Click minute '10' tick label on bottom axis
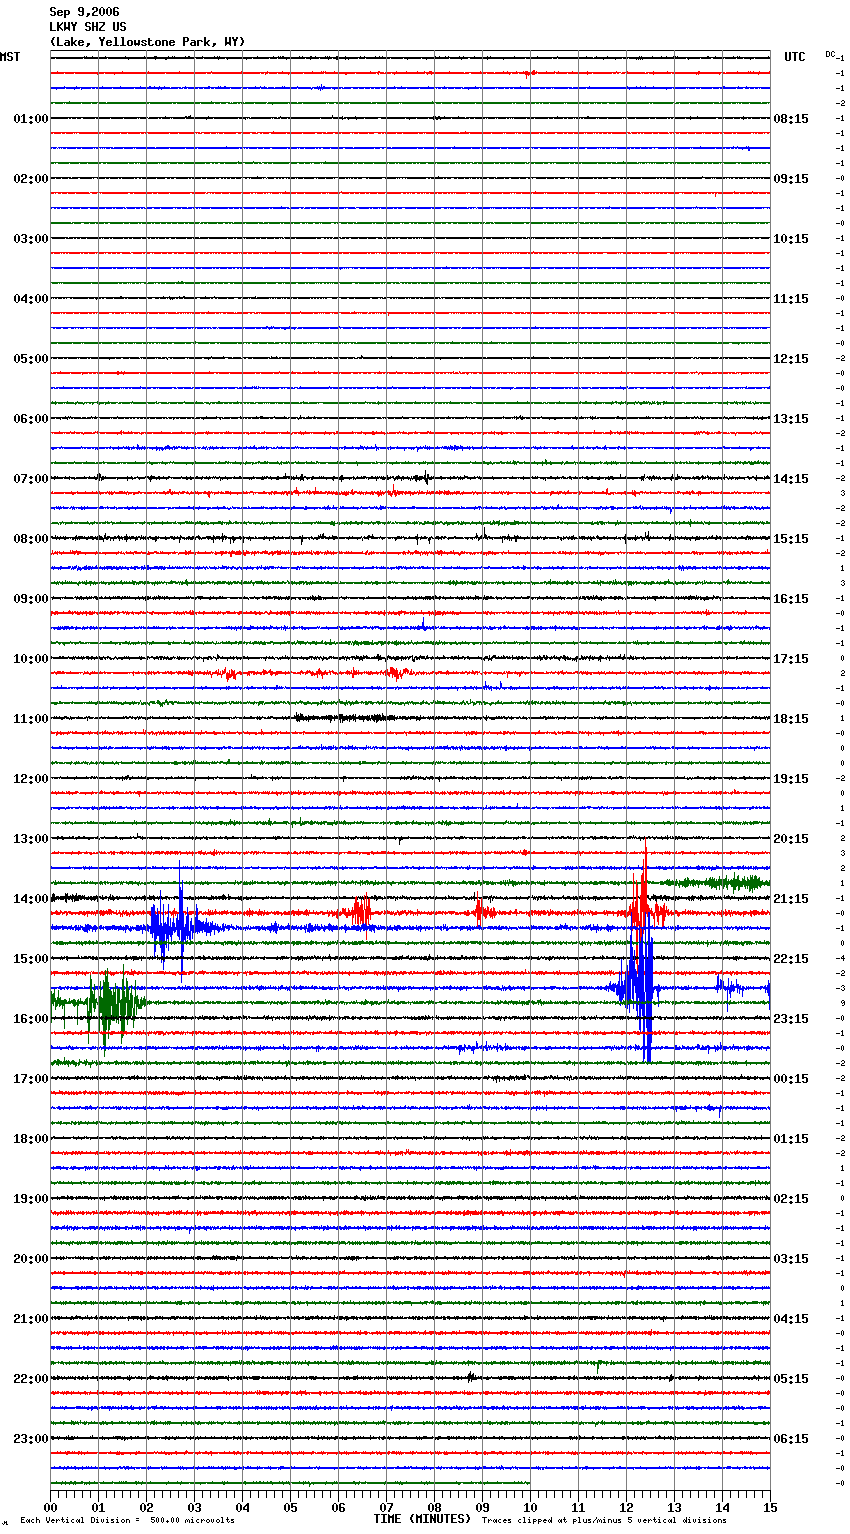This screenshot has height=1534, width=850. (x=531, y=1507)
